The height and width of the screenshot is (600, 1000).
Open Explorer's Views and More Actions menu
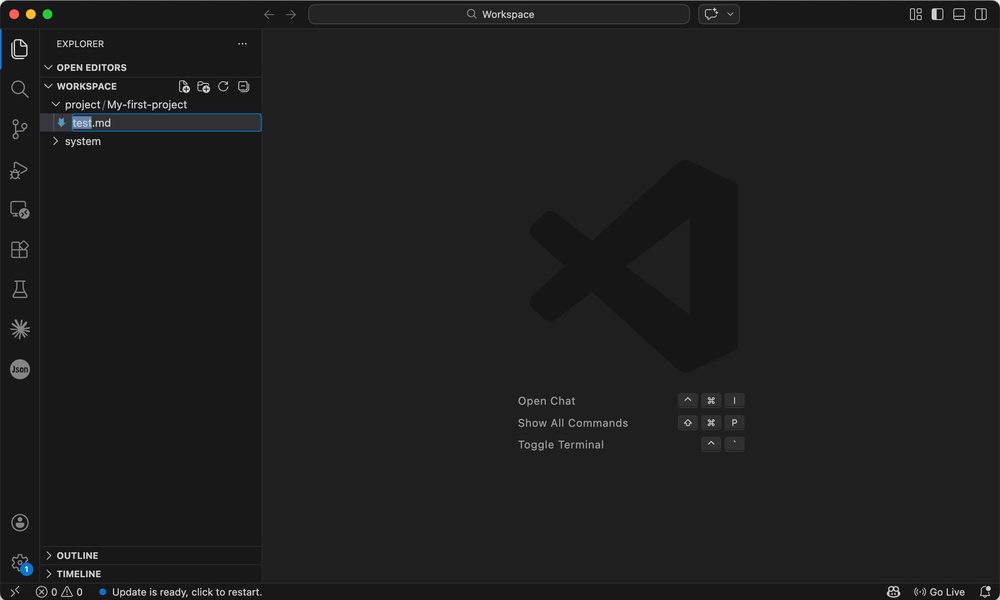pyautogui.click(x=242, y=44)
